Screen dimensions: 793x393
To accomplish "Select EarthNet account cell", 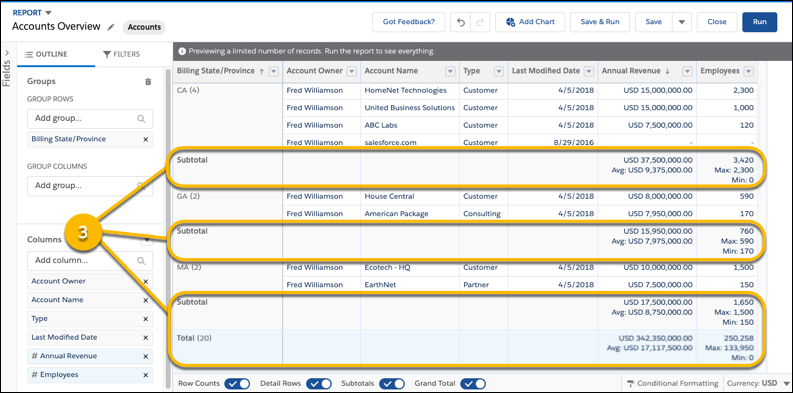I will [x=380, y=285].
